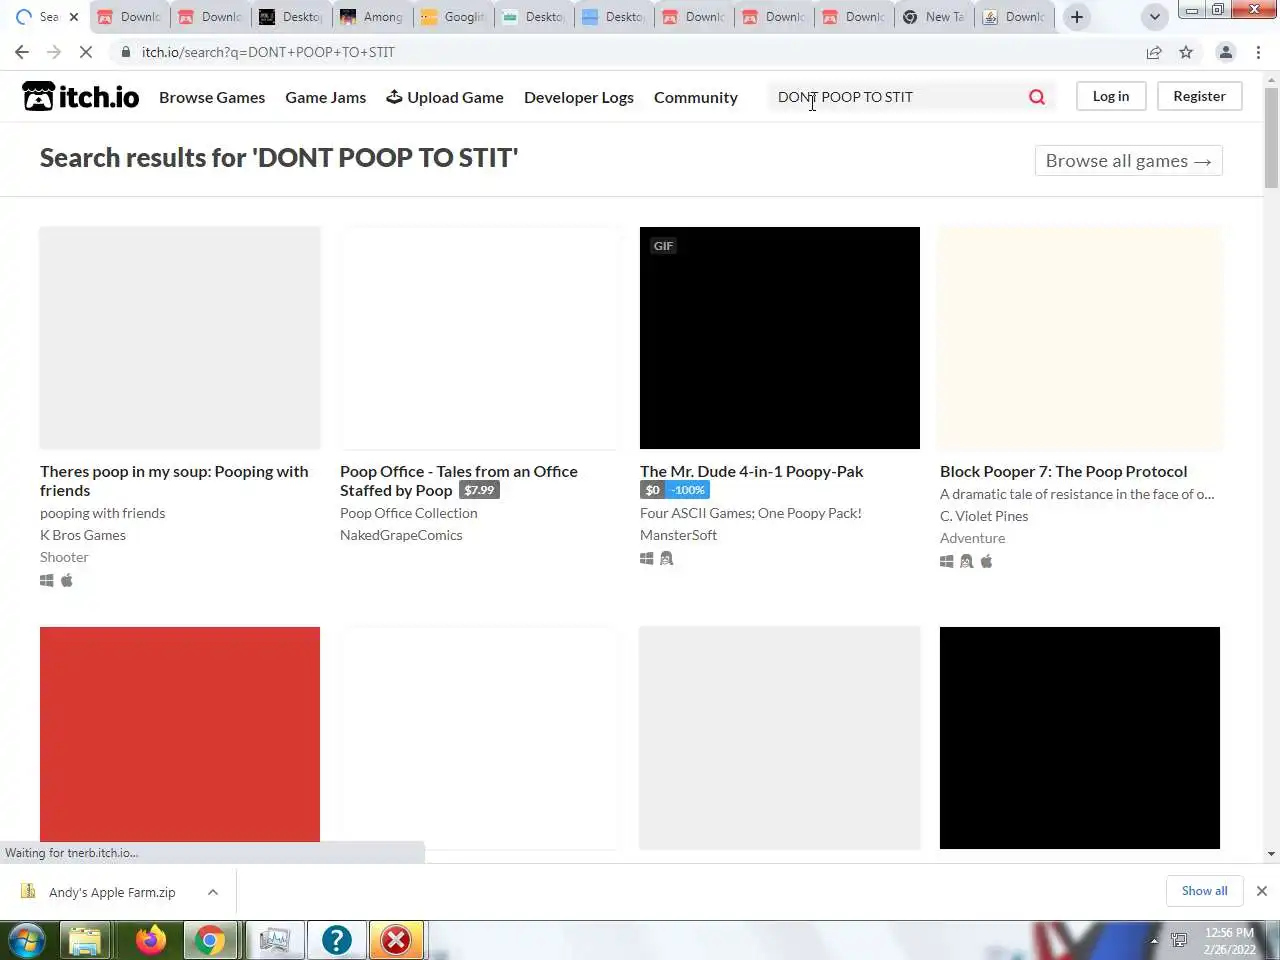Click the red game thumbnail in the second row
Viewport: 1280px width, 960px height.
coord(180,734)
